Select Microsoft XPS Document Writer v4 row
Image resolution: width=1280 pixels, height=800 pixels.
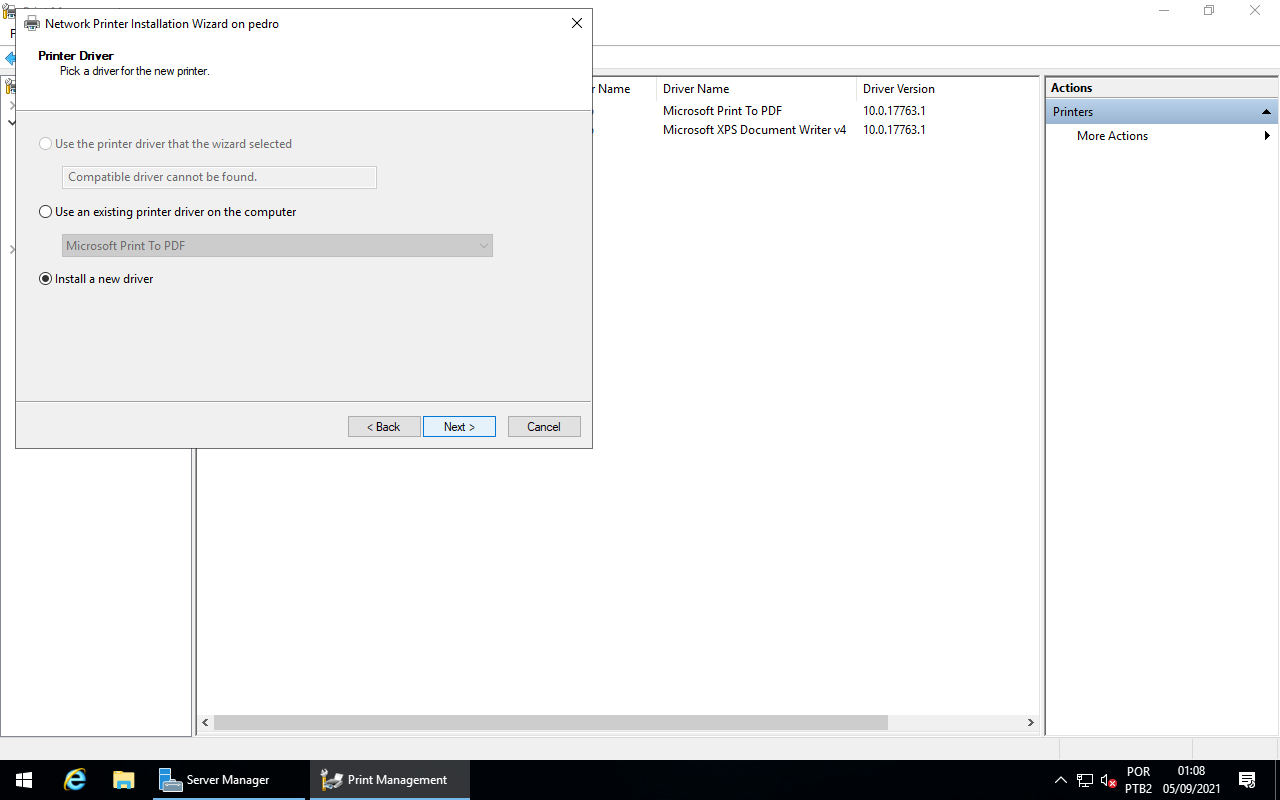(754, 130)
